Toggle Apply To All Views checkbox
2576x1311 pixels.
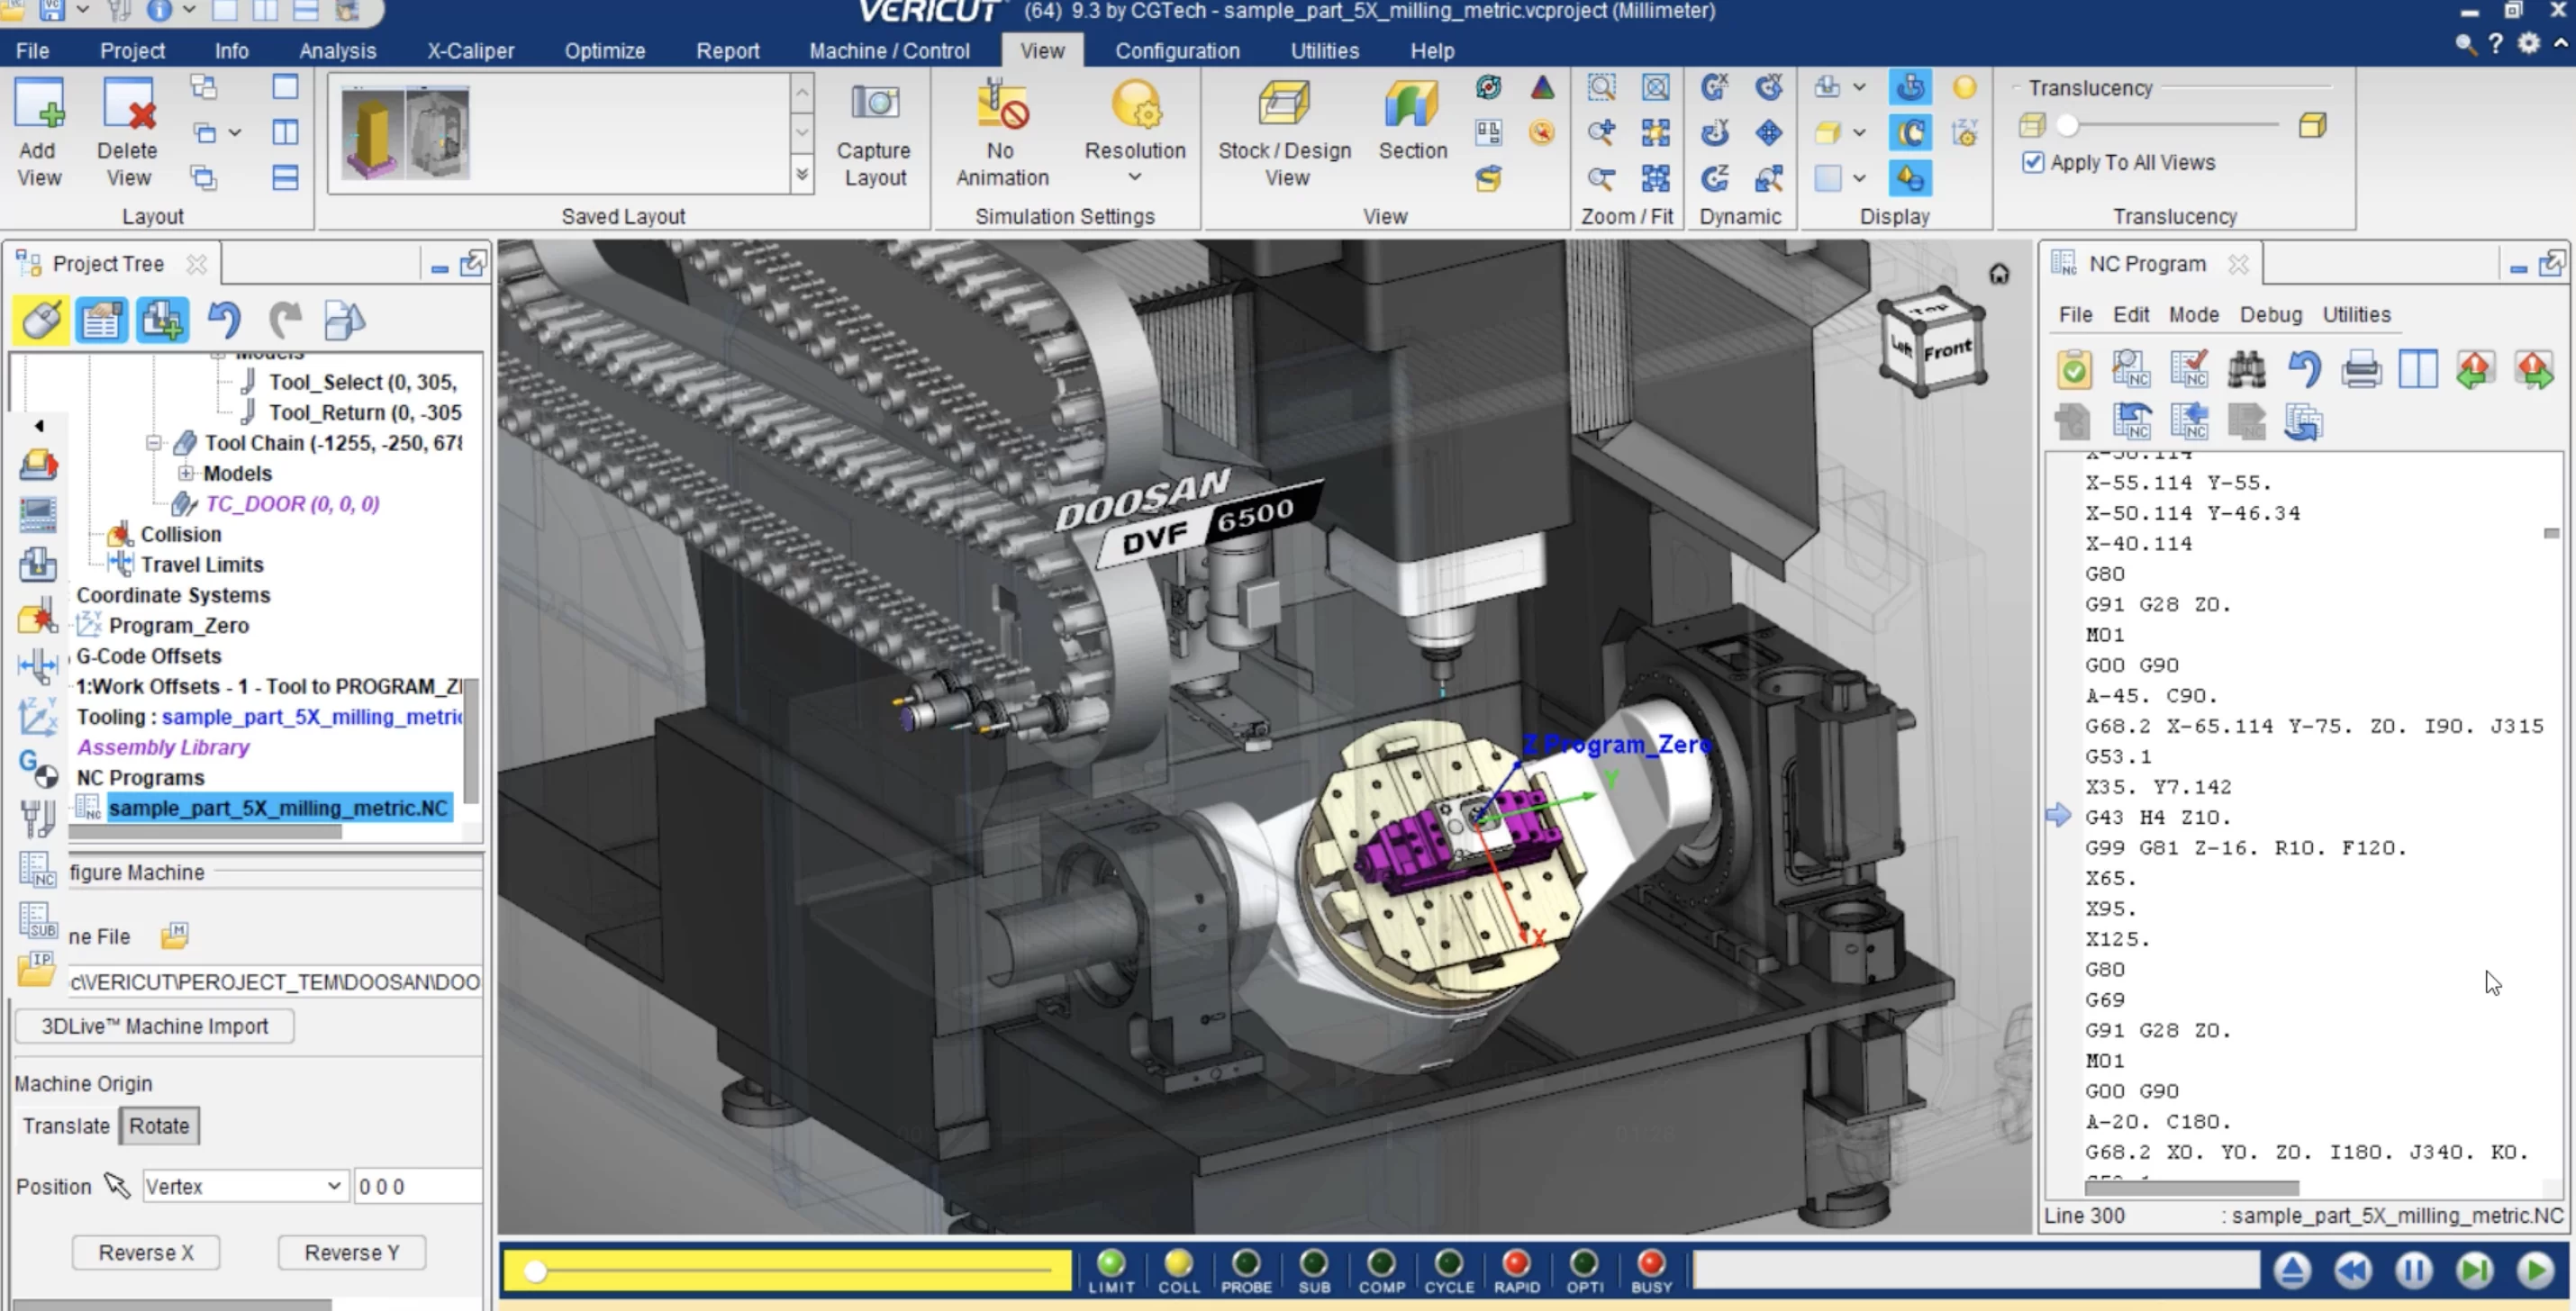pos(2032,162)
